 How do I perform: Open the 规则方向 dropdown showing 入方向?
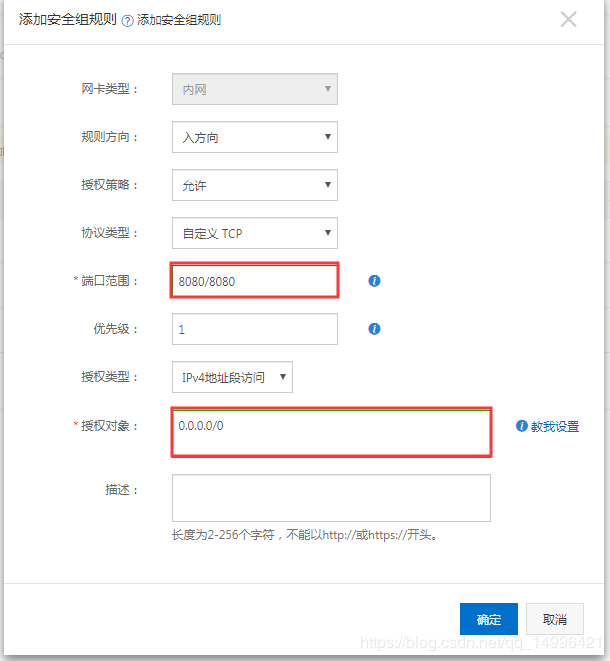point(254,137)
